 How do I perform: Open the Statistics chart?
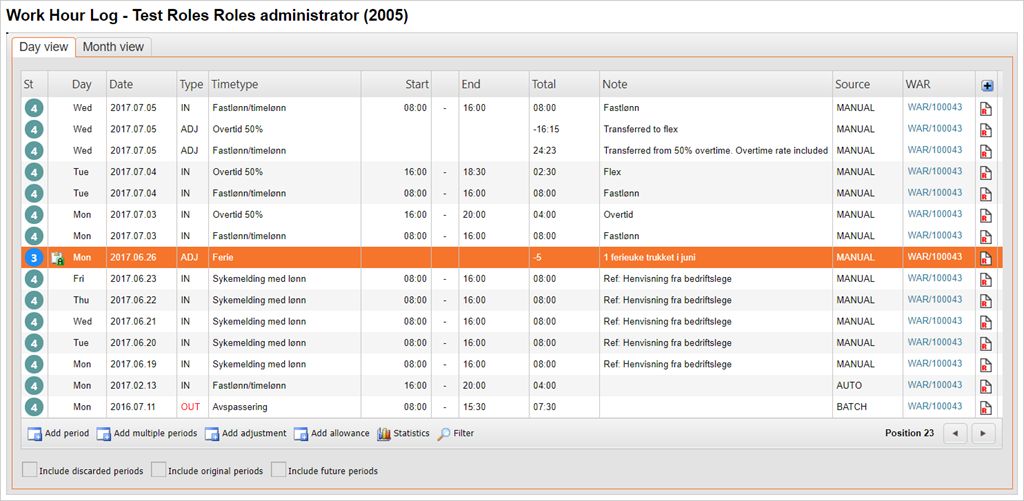click(x=403, y=433)
